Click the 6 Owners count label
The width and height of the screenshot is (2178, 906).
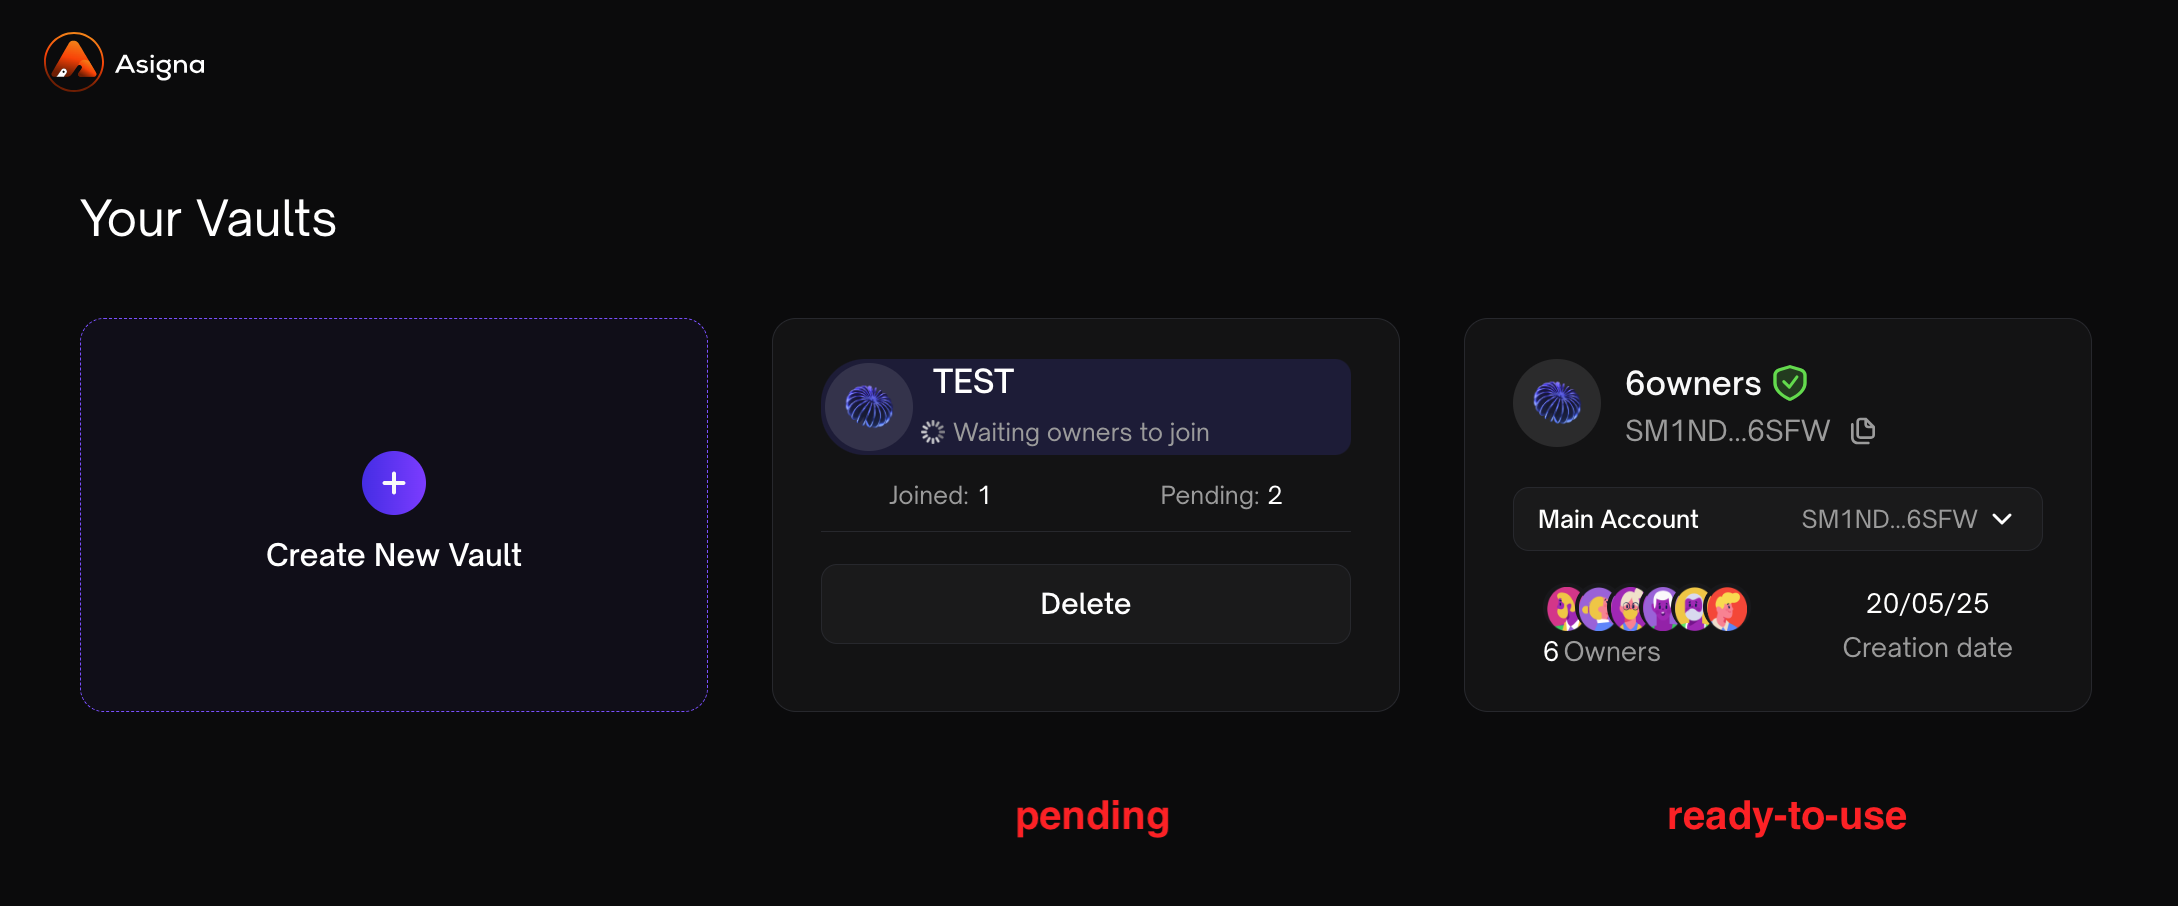click(1601, 652)
